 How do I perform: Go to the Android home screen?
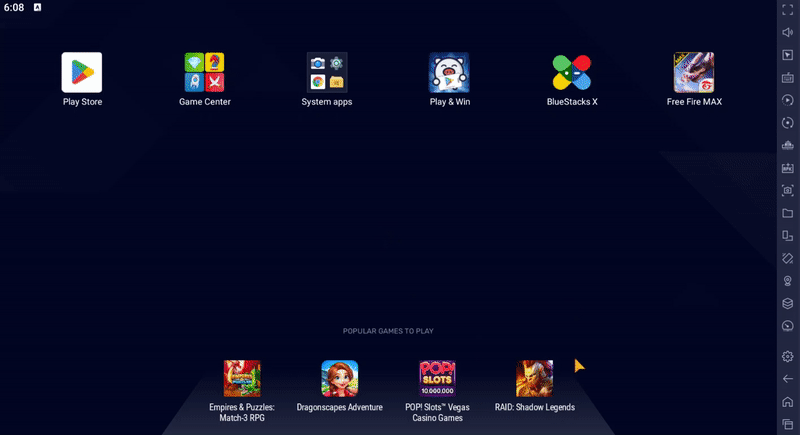pos(788,401)
